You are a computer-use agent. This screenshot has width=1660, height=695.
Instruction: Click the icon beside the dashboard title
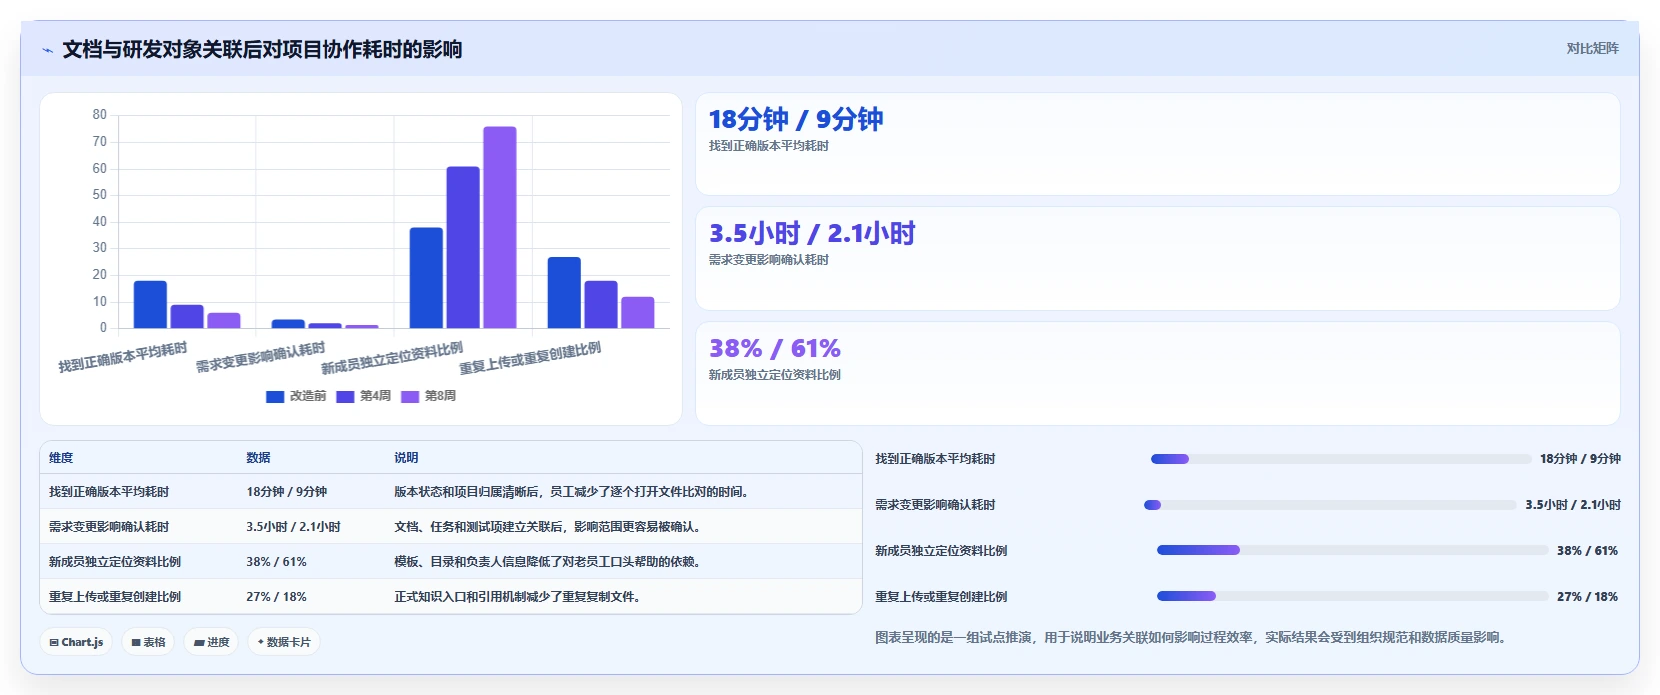point(47,50)
